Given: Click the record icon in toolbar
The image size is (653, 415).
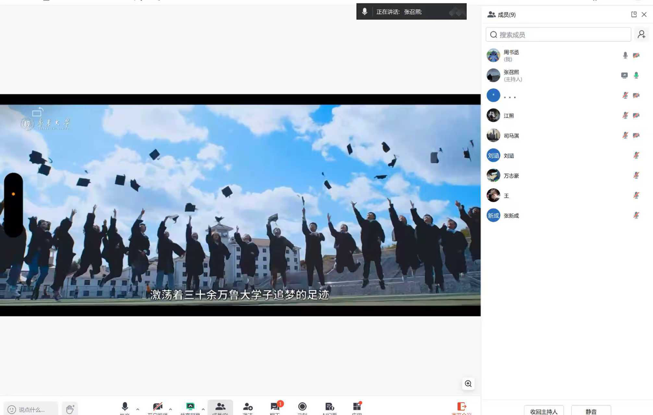Looking at the screenshot, I should pyautogui.click(x=302, y=407).
